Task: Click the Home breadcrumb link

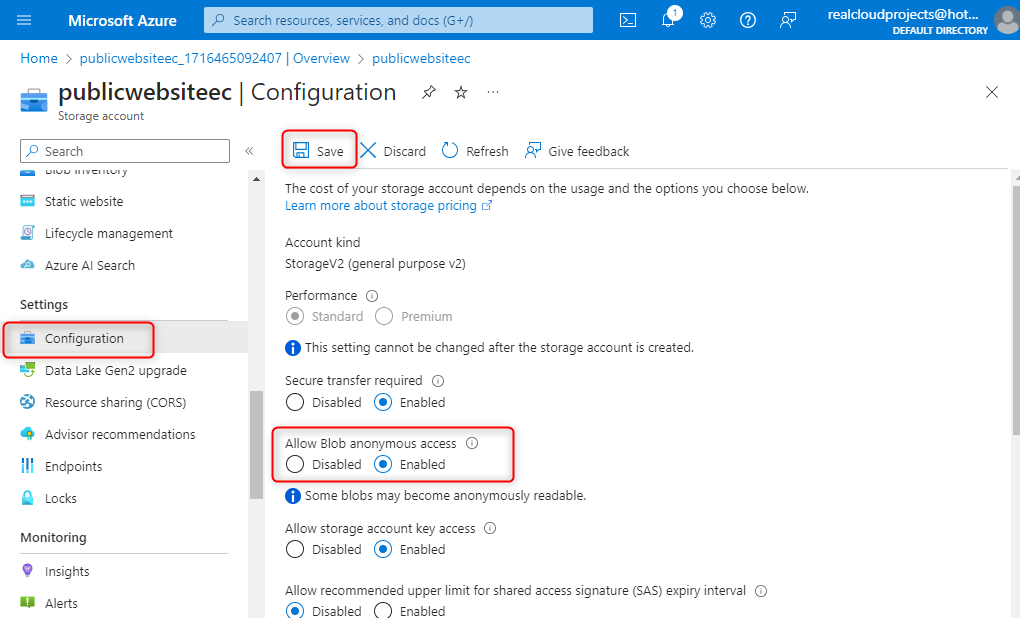Action: coord(39,58)
